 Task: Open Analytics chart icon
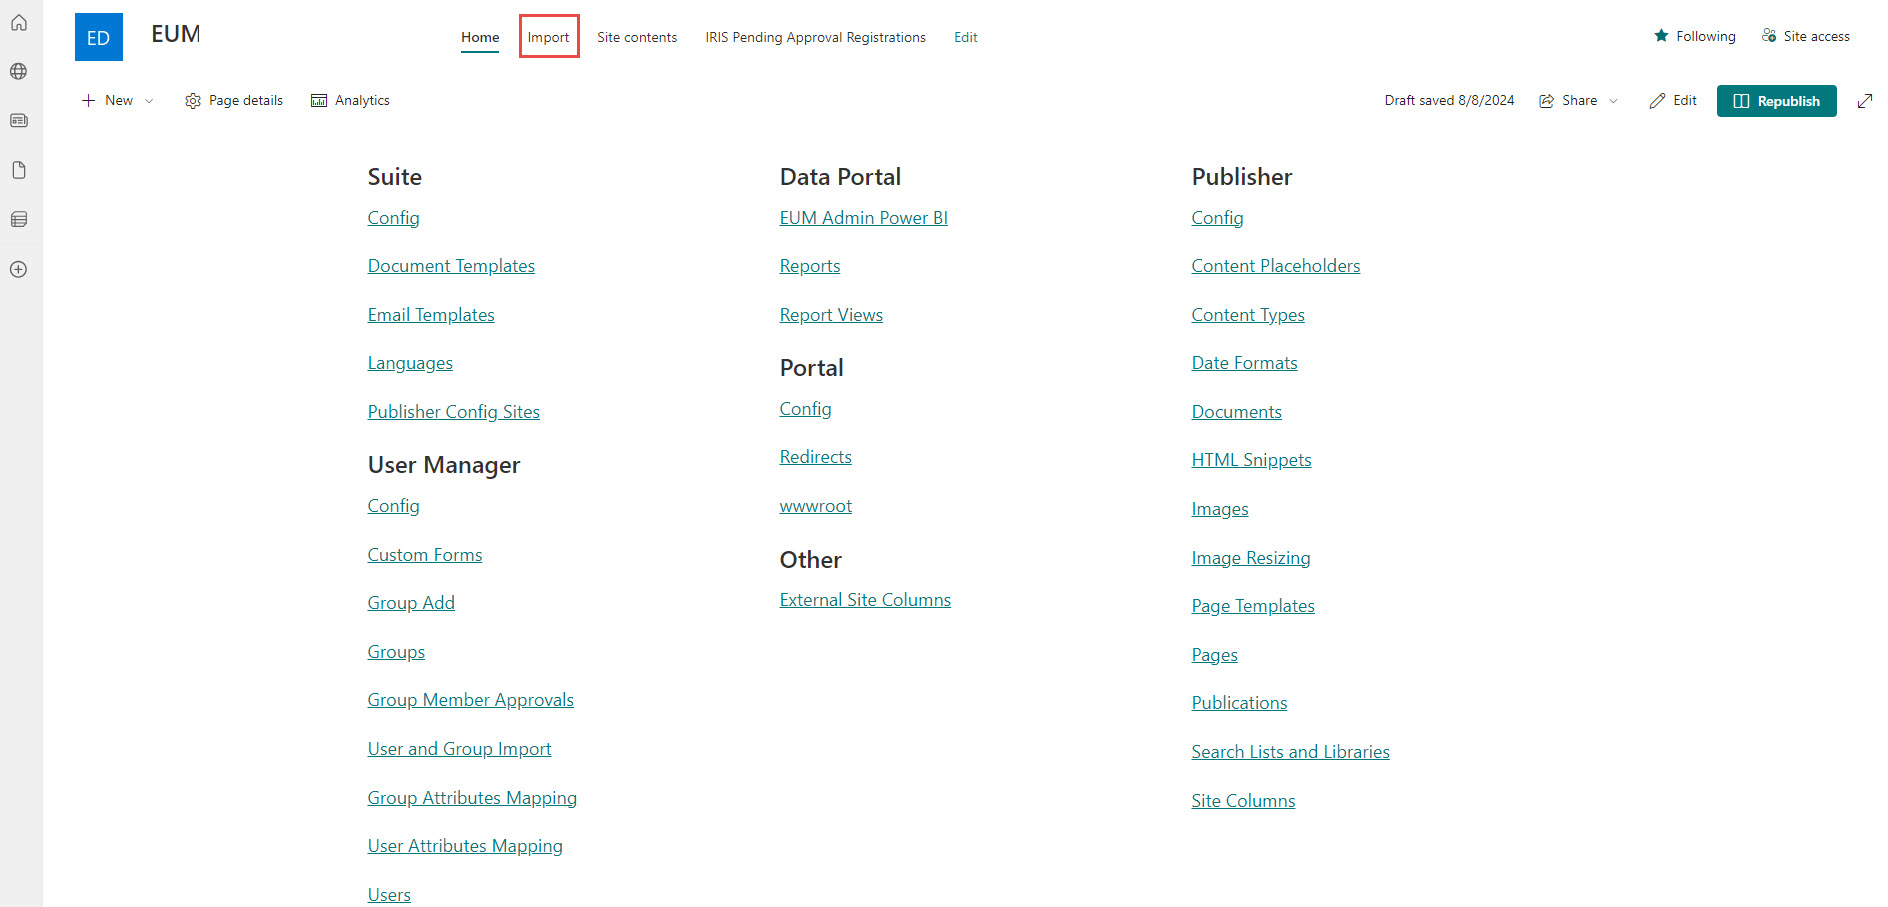319,101
